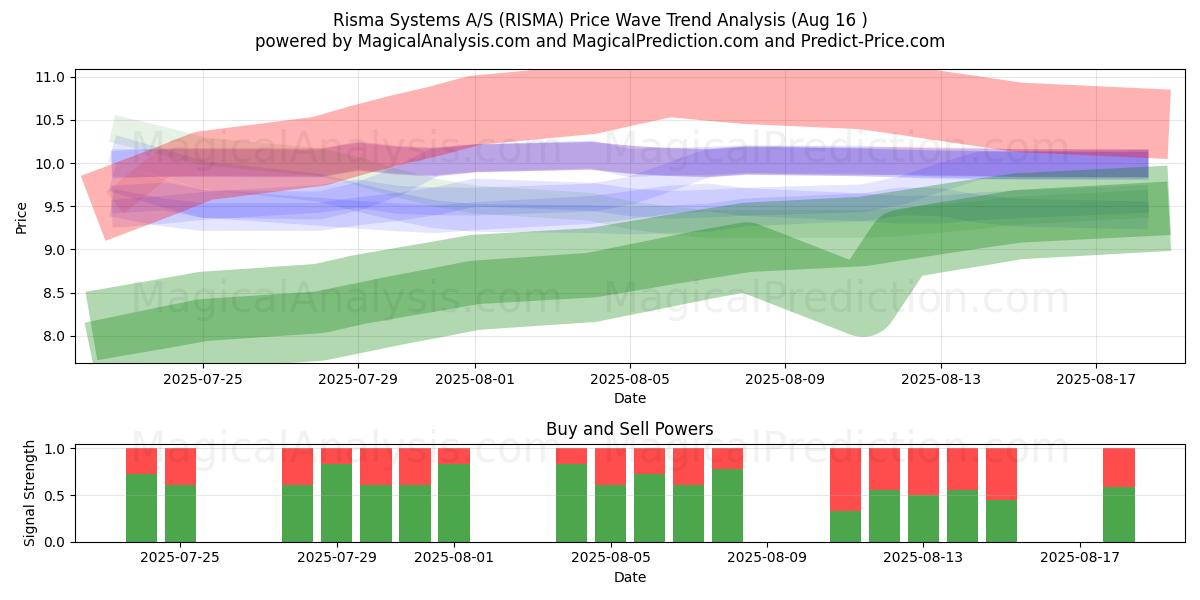Click the 2025-08-13 date under the signal chart
This screenshot has width=1200, height=600.
923,558
